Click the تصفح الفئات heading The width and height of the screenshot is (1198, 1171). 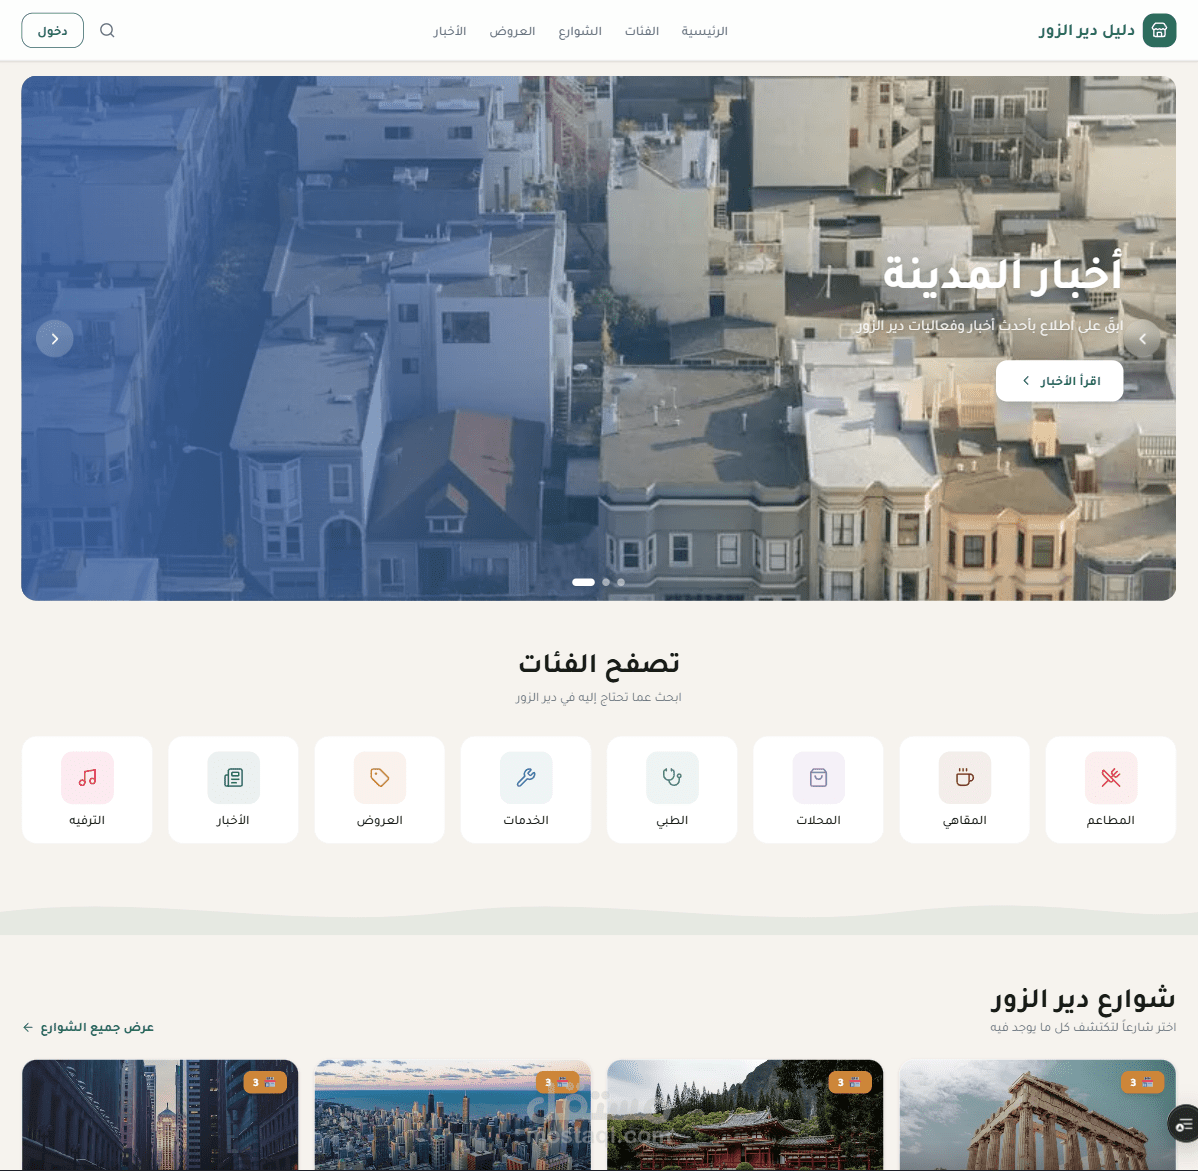click(x=599, y=663)
